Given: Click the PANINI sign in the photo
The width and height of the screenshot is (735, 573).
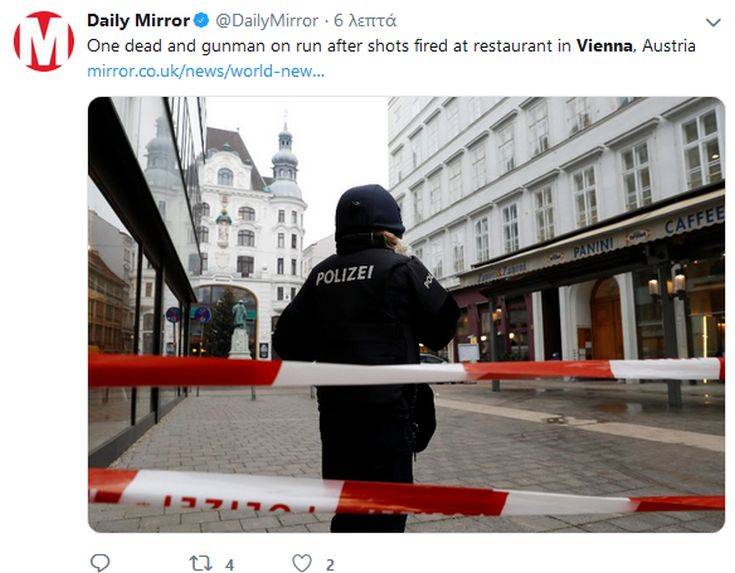Looking at the screenshot, I should (x=593, y=248).
